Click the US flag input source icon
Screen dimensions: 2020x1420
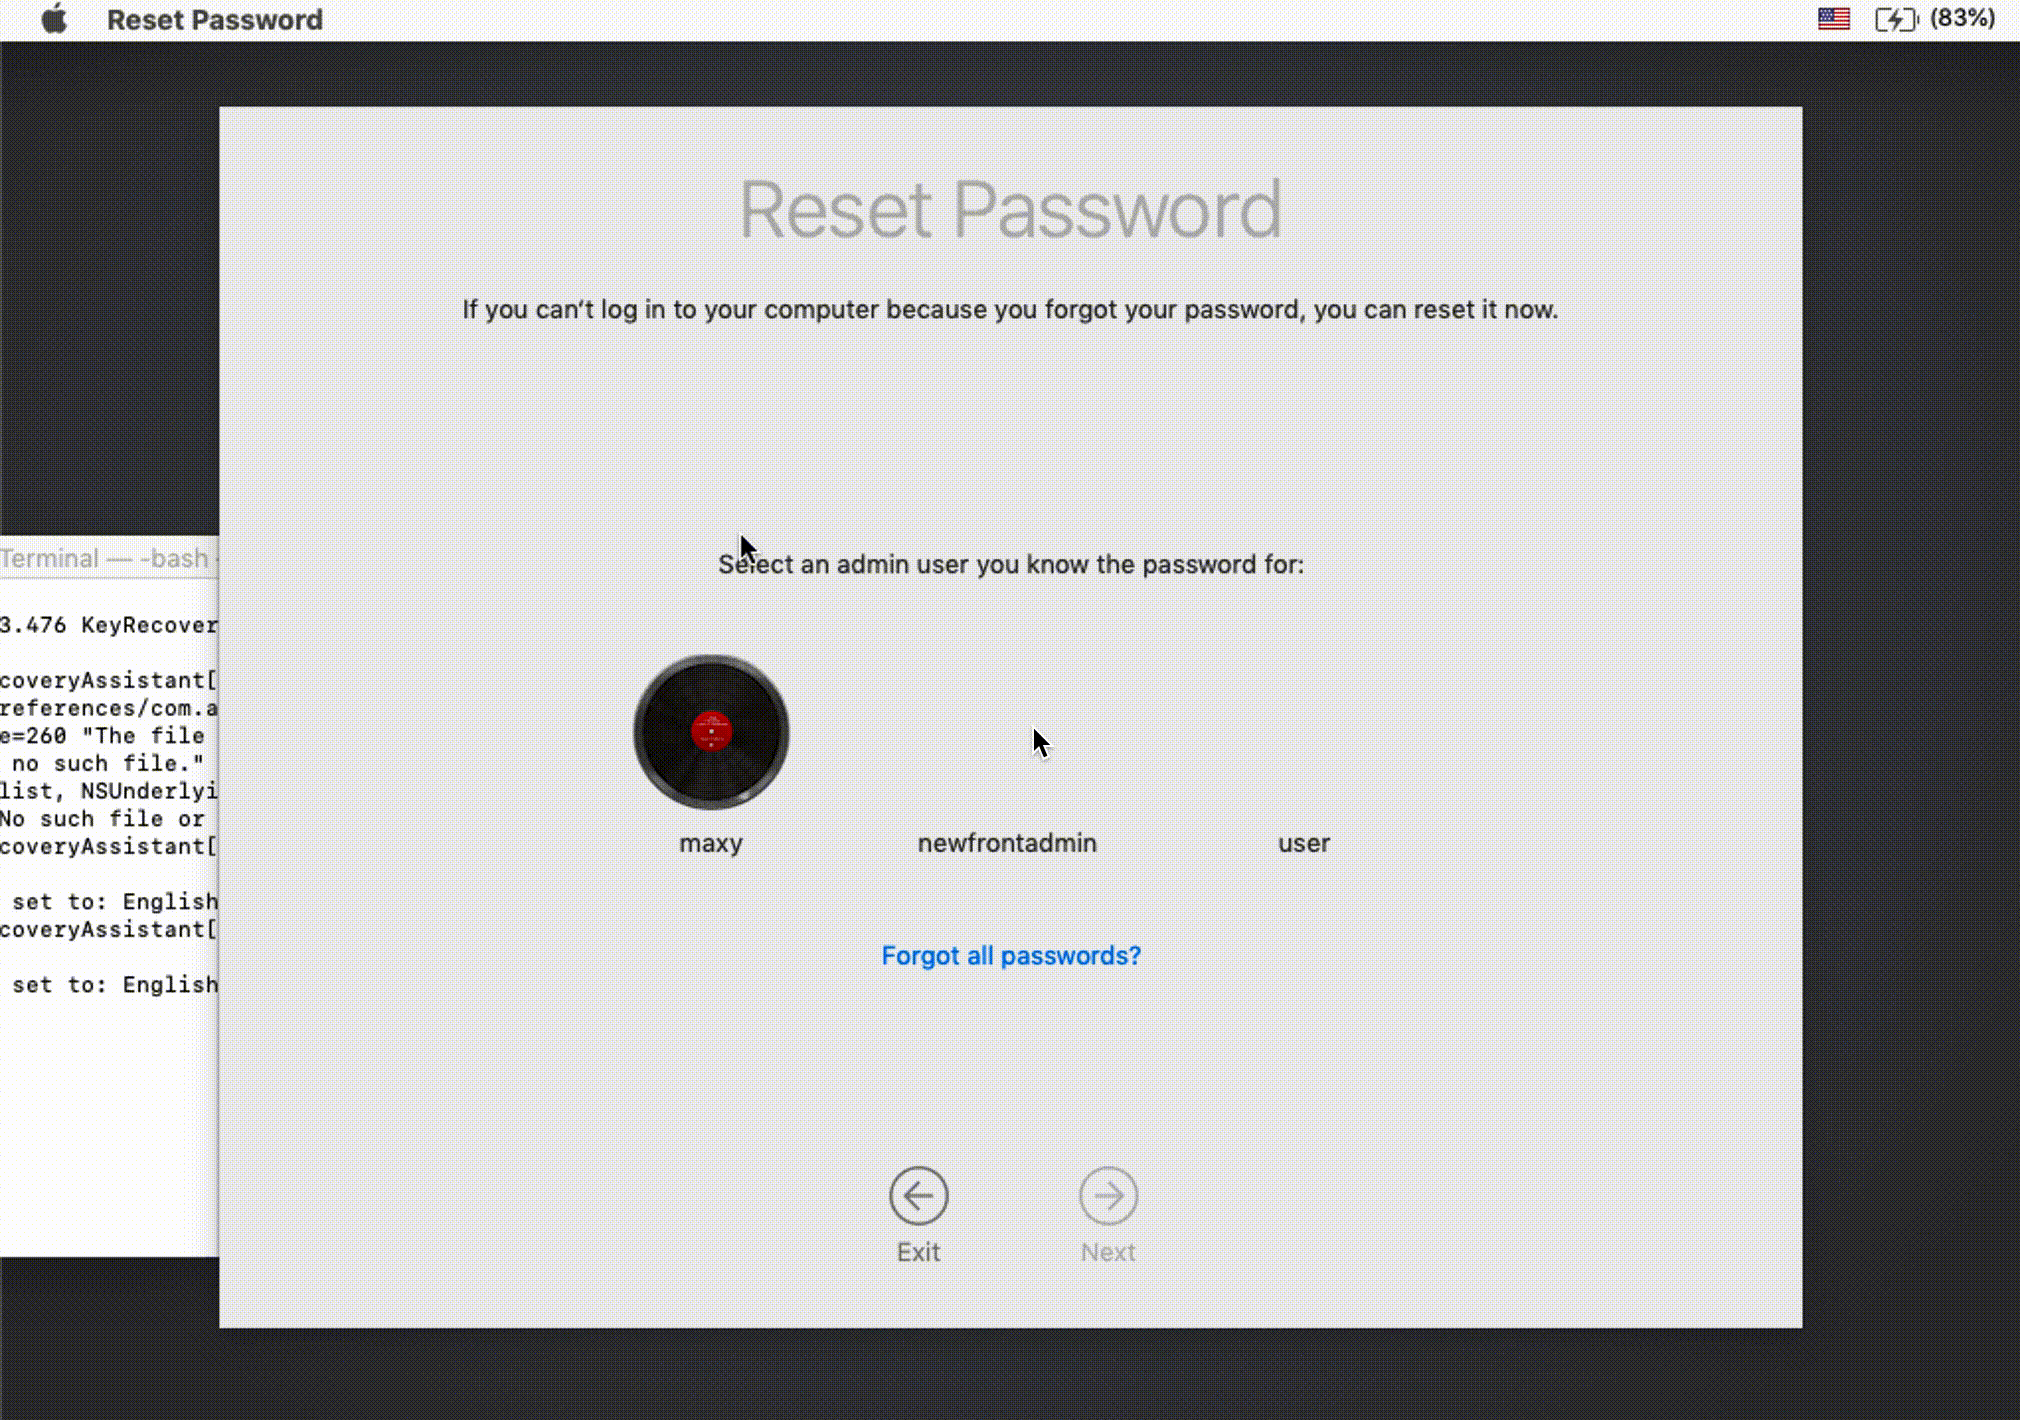pos(1833,19)
